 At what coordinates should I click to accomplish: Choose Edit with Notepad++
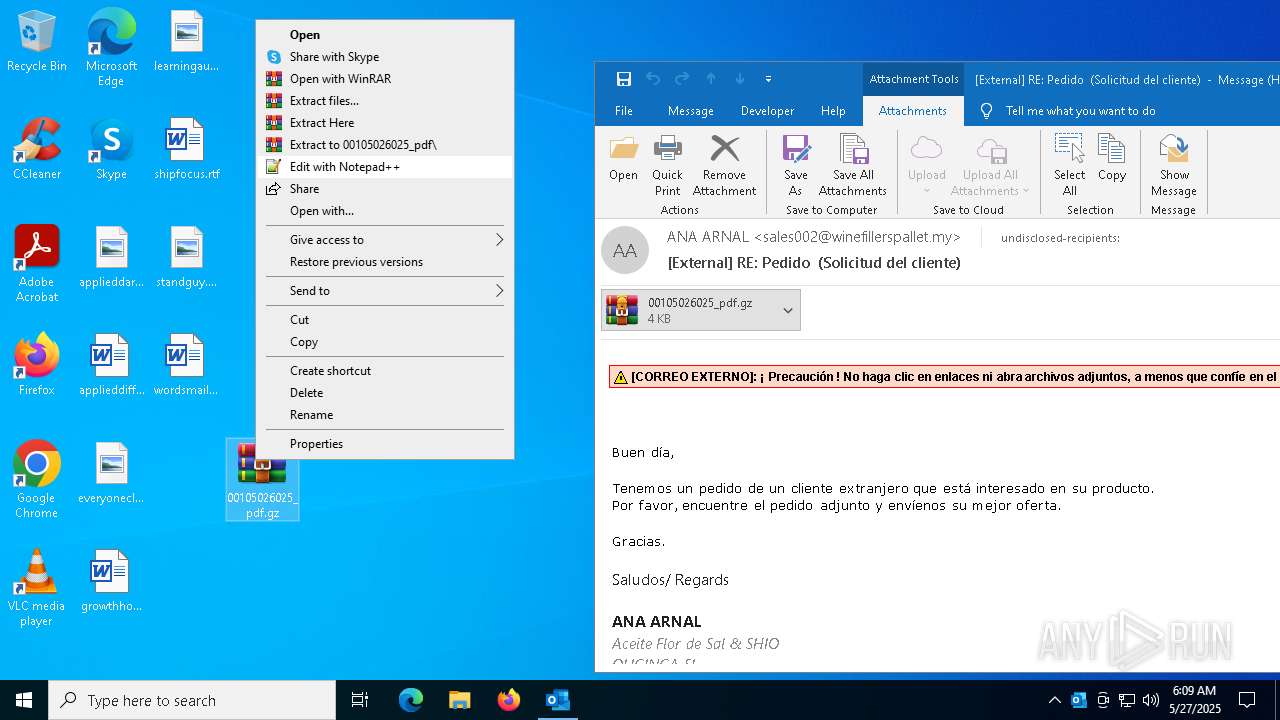[385, 167]
